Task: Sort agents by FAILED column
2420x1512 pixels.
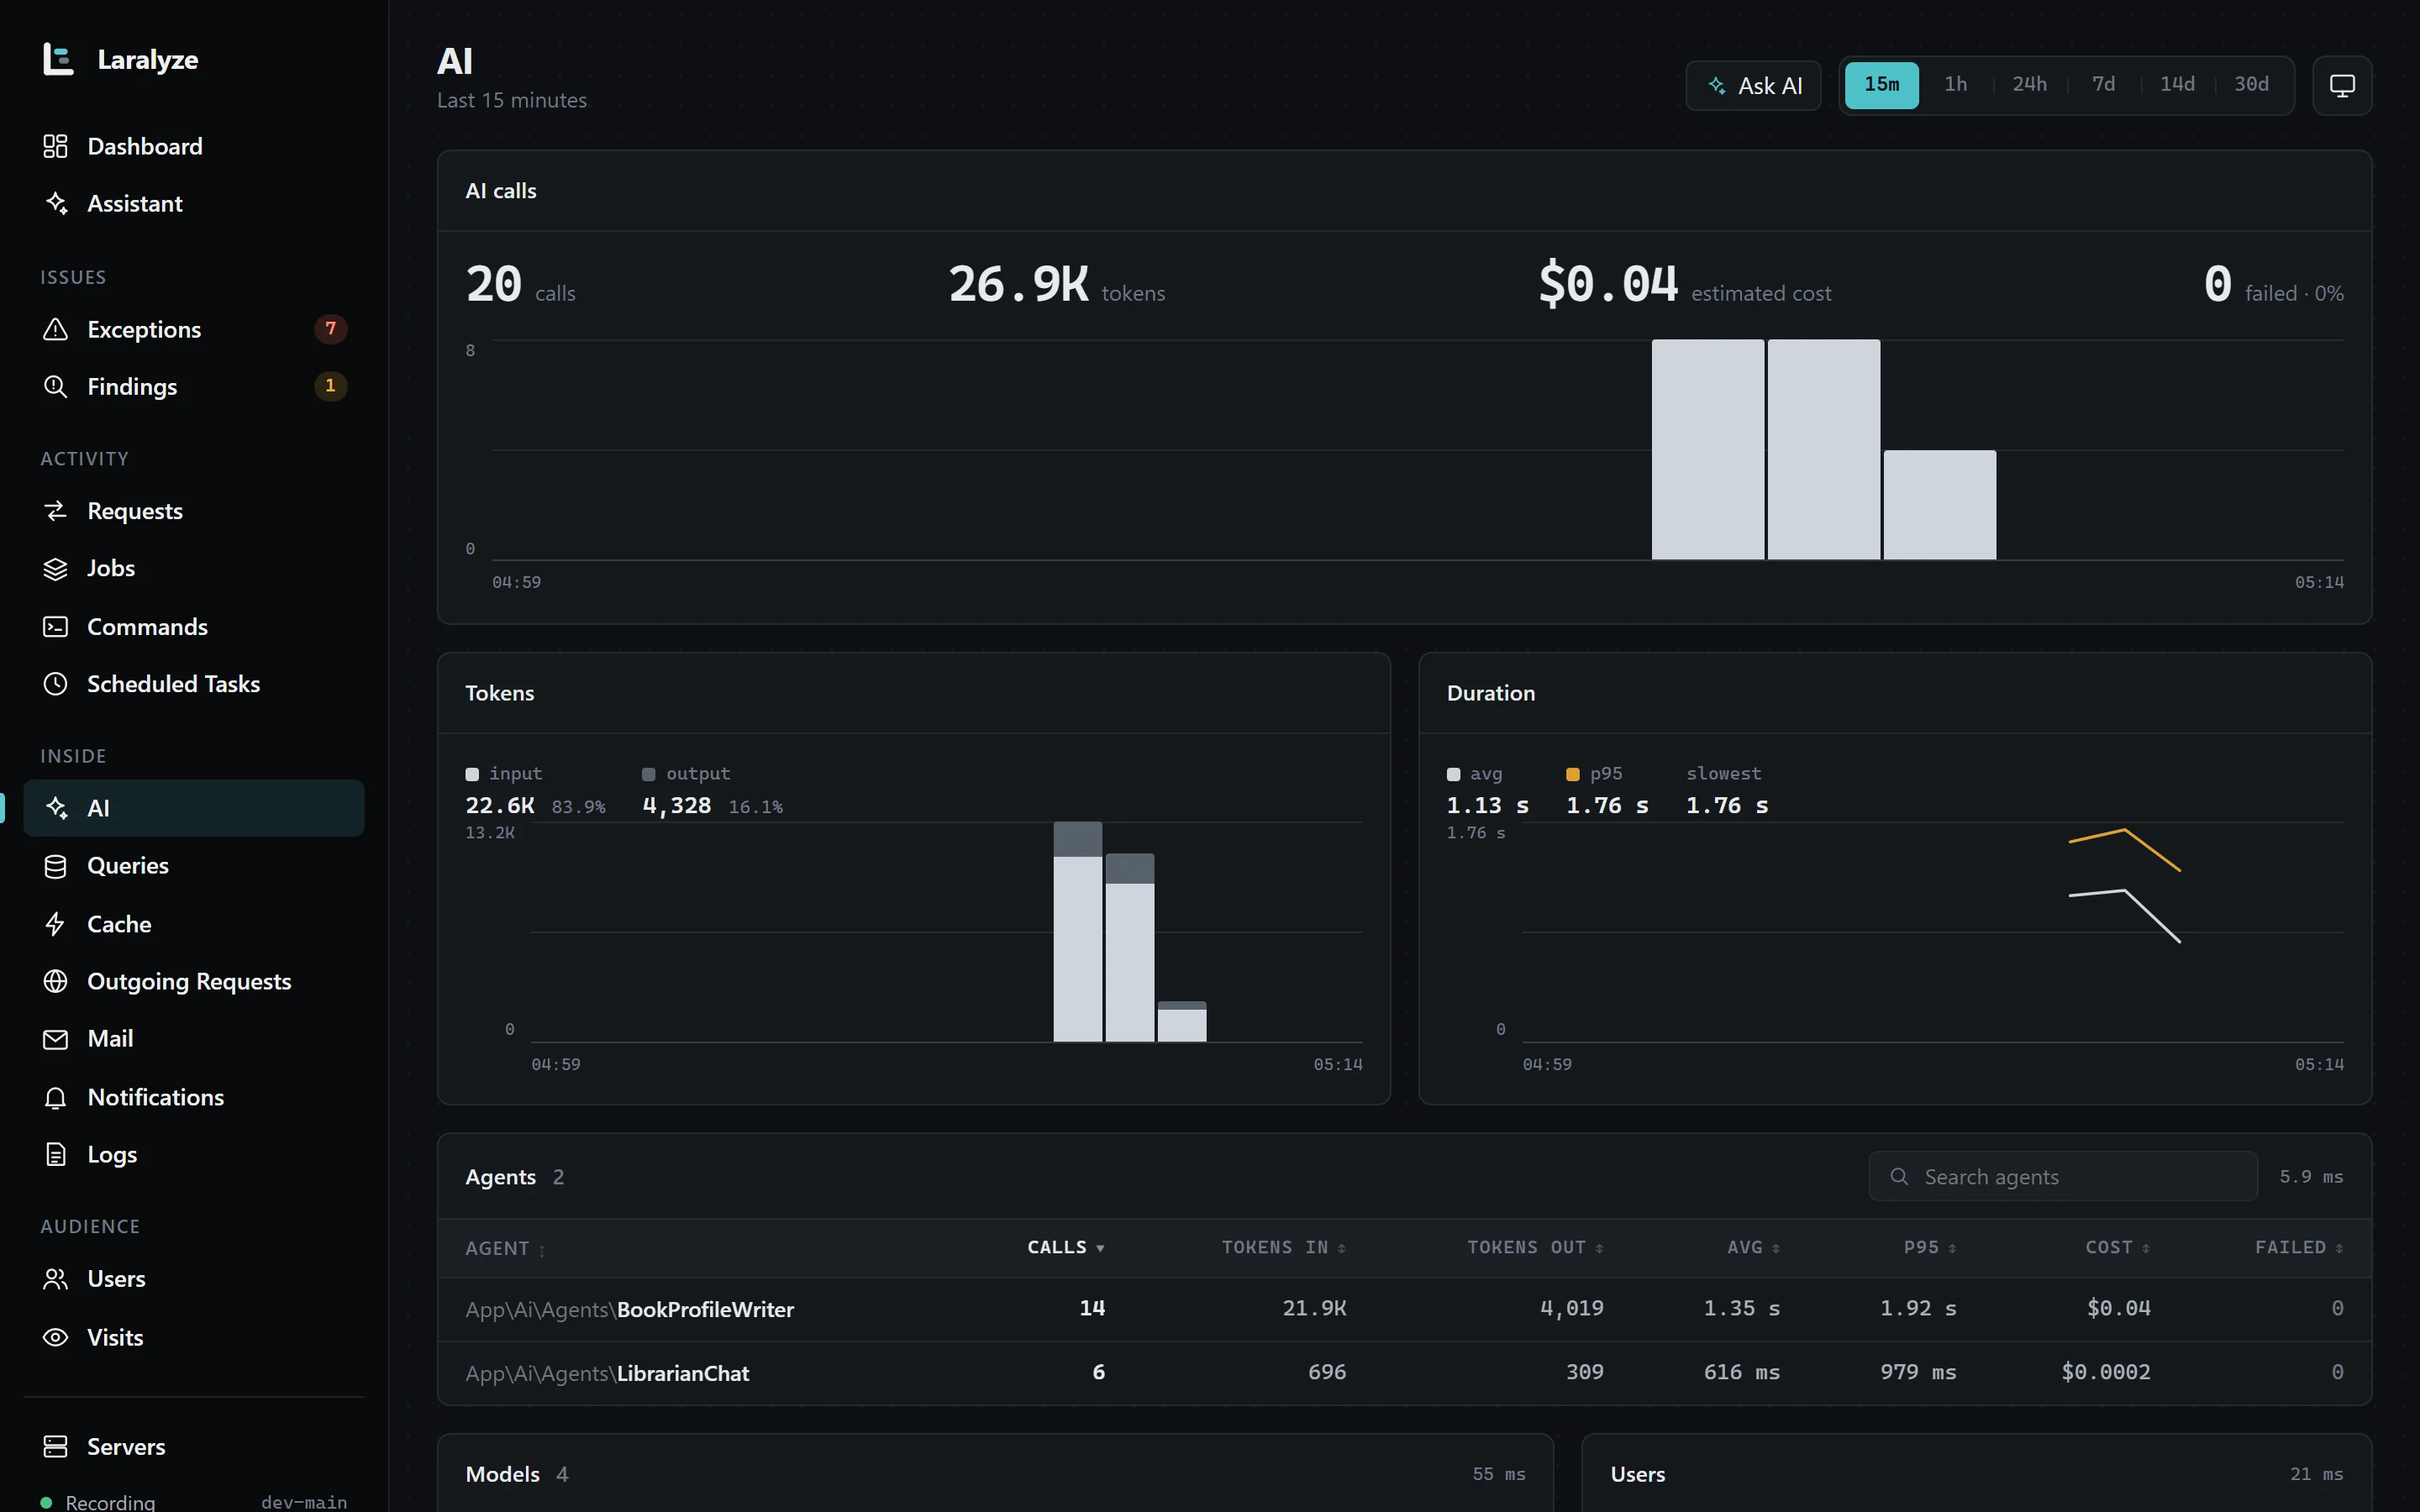Action: click(x=2298, y=1247)
